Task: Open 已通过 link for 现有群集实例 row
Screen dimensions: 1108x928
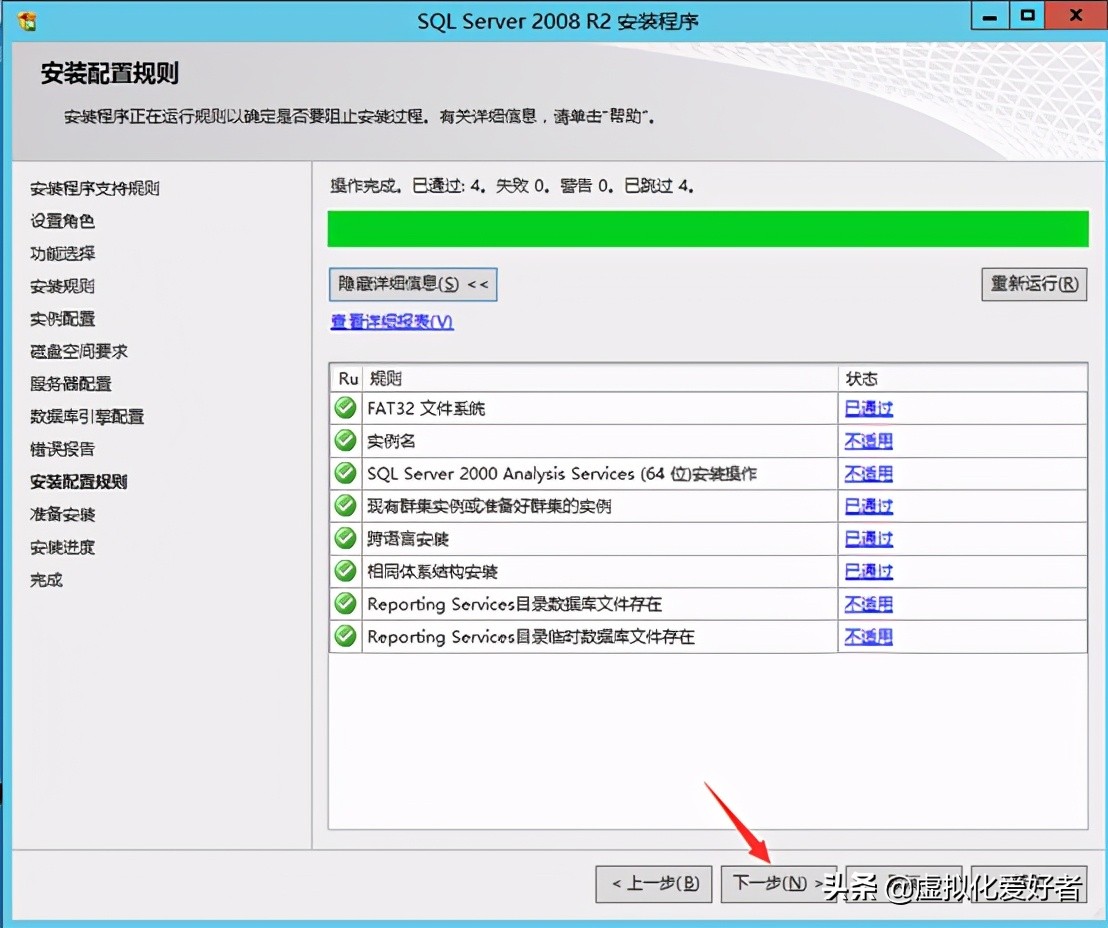Action: point(868,506)
